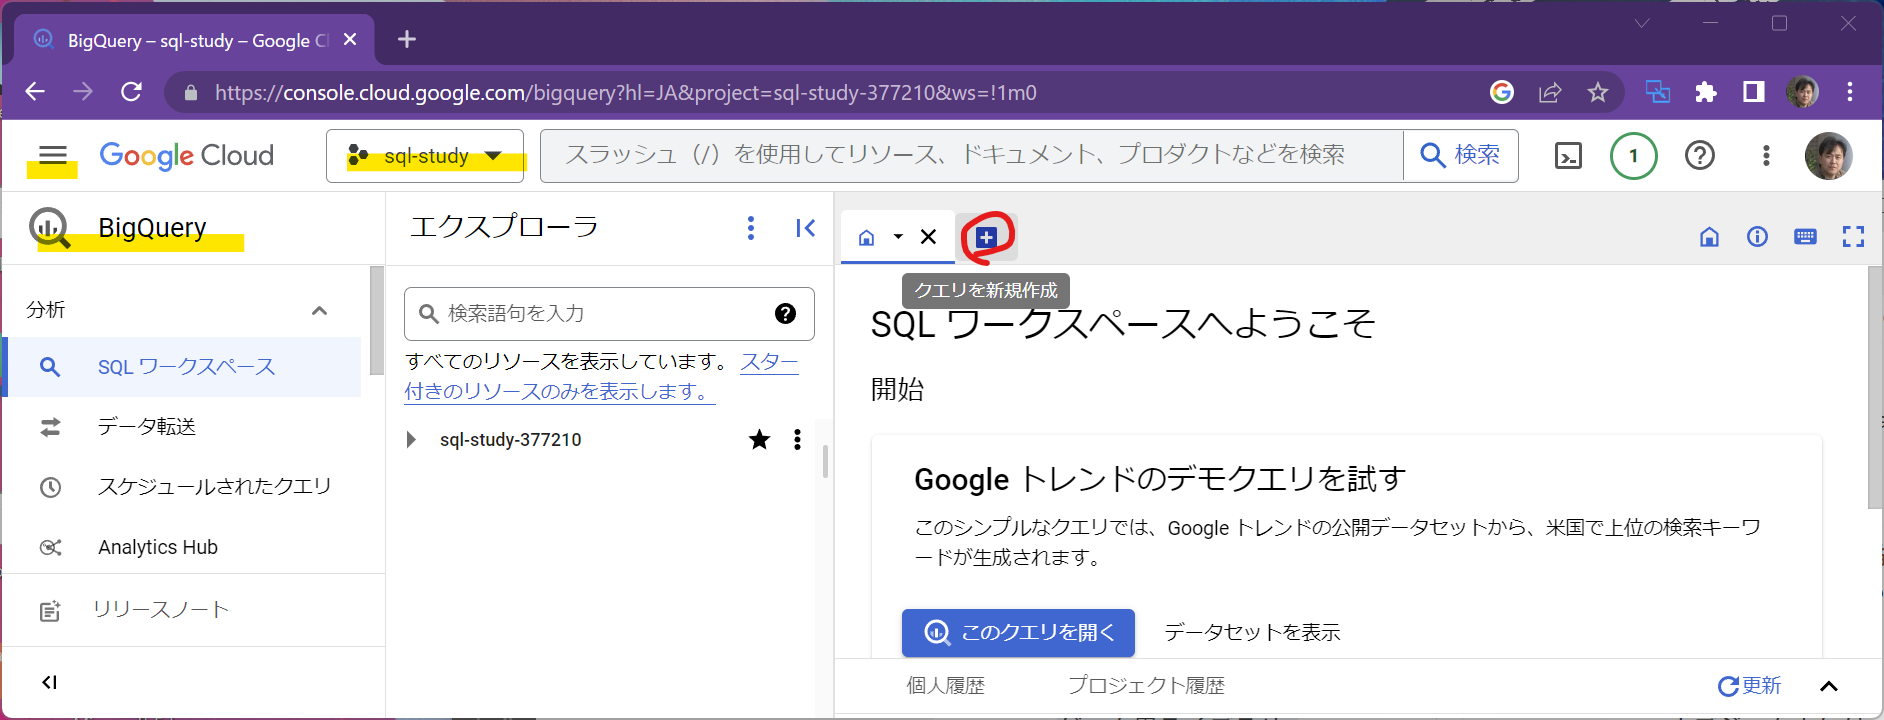1884x720 pixels.
Task: Click the 更新 refresh button
Action: pyautogui.click(x=1749, y=686)
